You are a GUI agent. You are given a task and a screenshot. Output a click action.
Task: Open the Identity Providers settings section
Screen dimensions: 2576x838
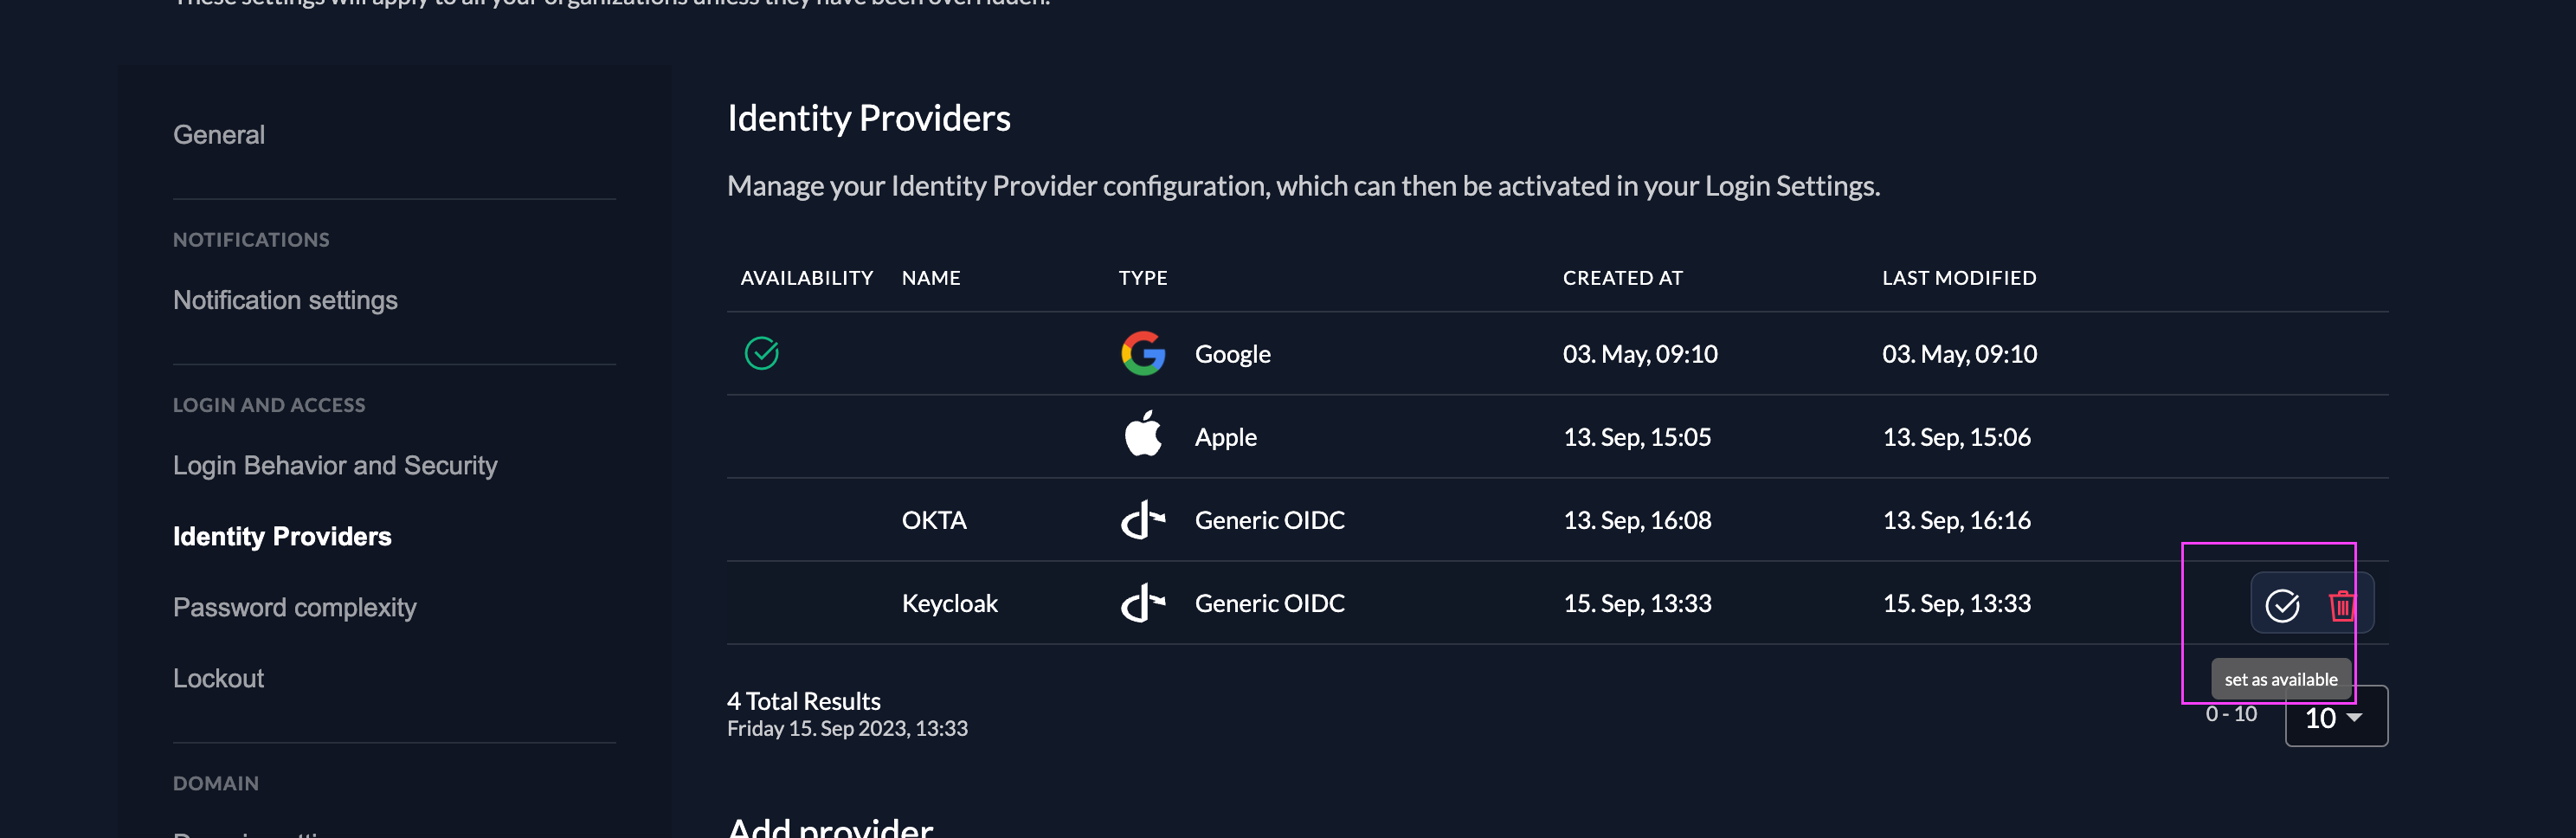coord(283,536)
